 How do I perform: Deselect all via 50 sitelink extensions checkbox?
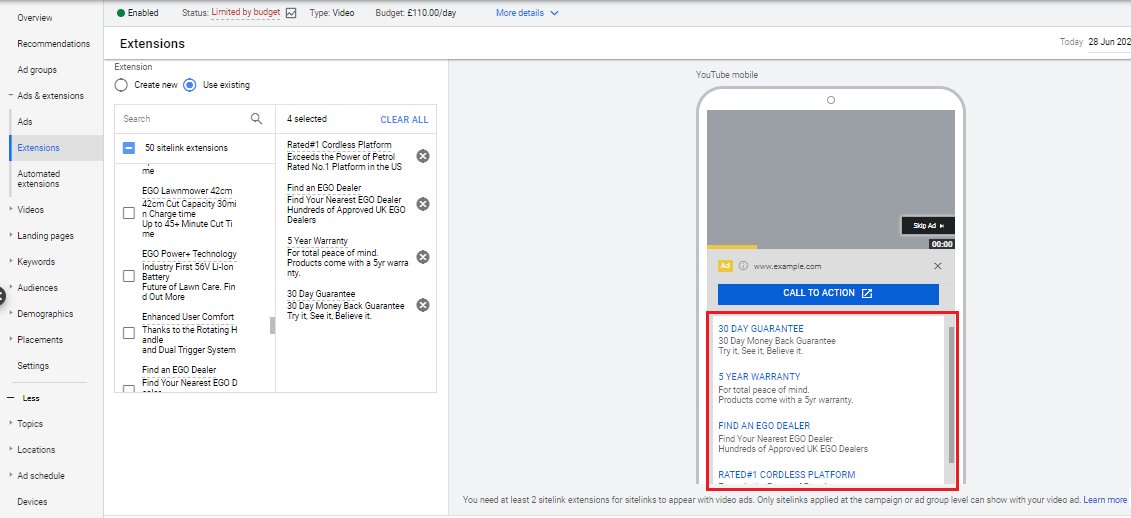pos(128,148)
